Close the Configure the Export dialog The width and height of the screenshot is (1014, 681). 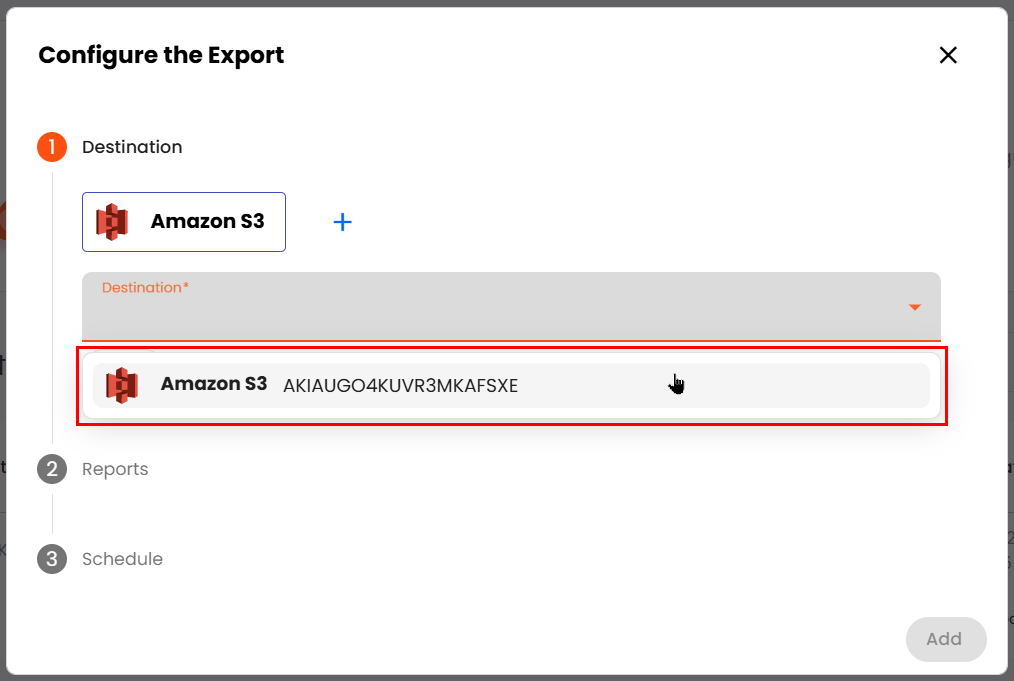click(948, 55)
